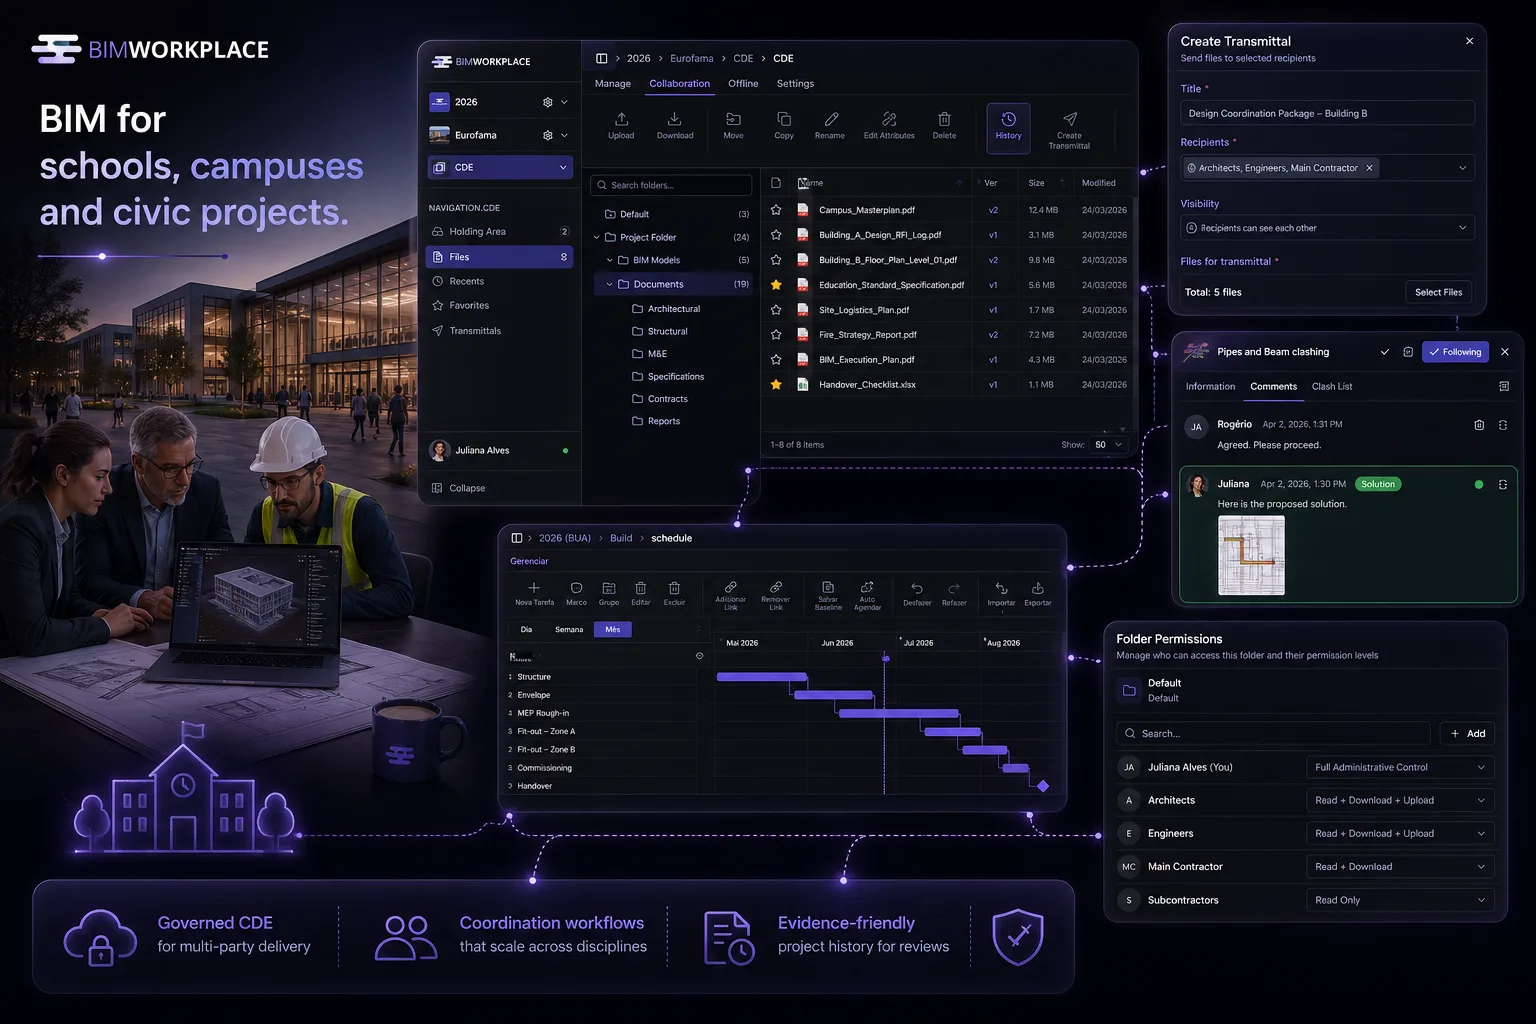
Task: Click the Download toolbar icon
Action: pos(675,120)
